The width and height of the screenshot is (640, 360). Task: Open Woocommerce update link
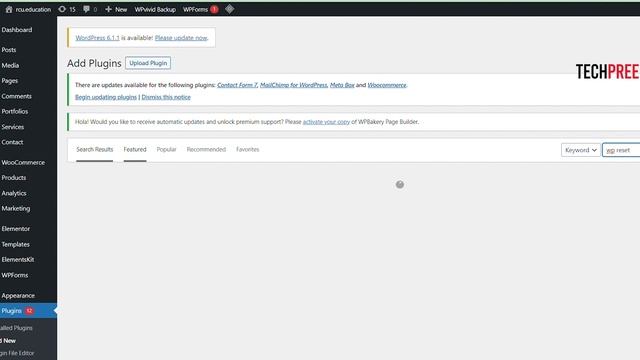click(387, 85)
